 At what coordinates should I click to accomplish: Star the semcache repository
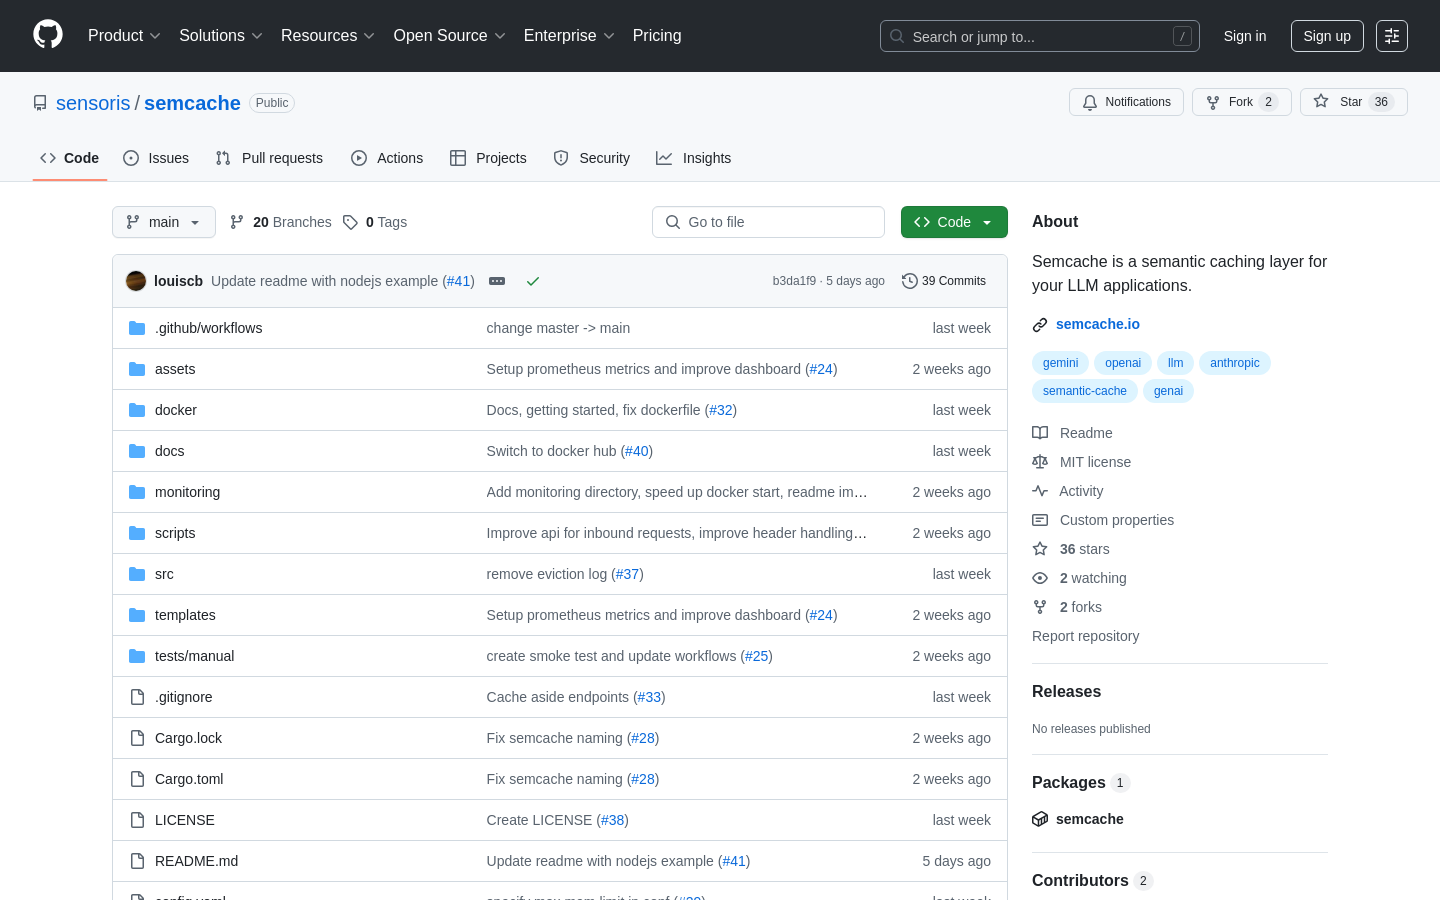click(x=1353, y=102)
